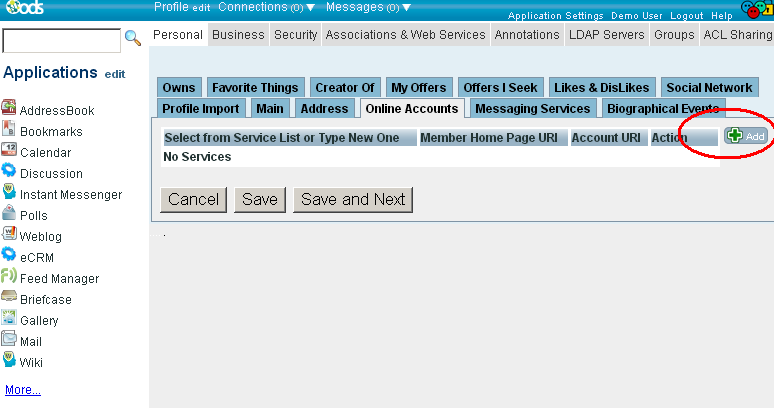Click the green plus Add button
Screen dimensions: 774x408
[746, 136]
